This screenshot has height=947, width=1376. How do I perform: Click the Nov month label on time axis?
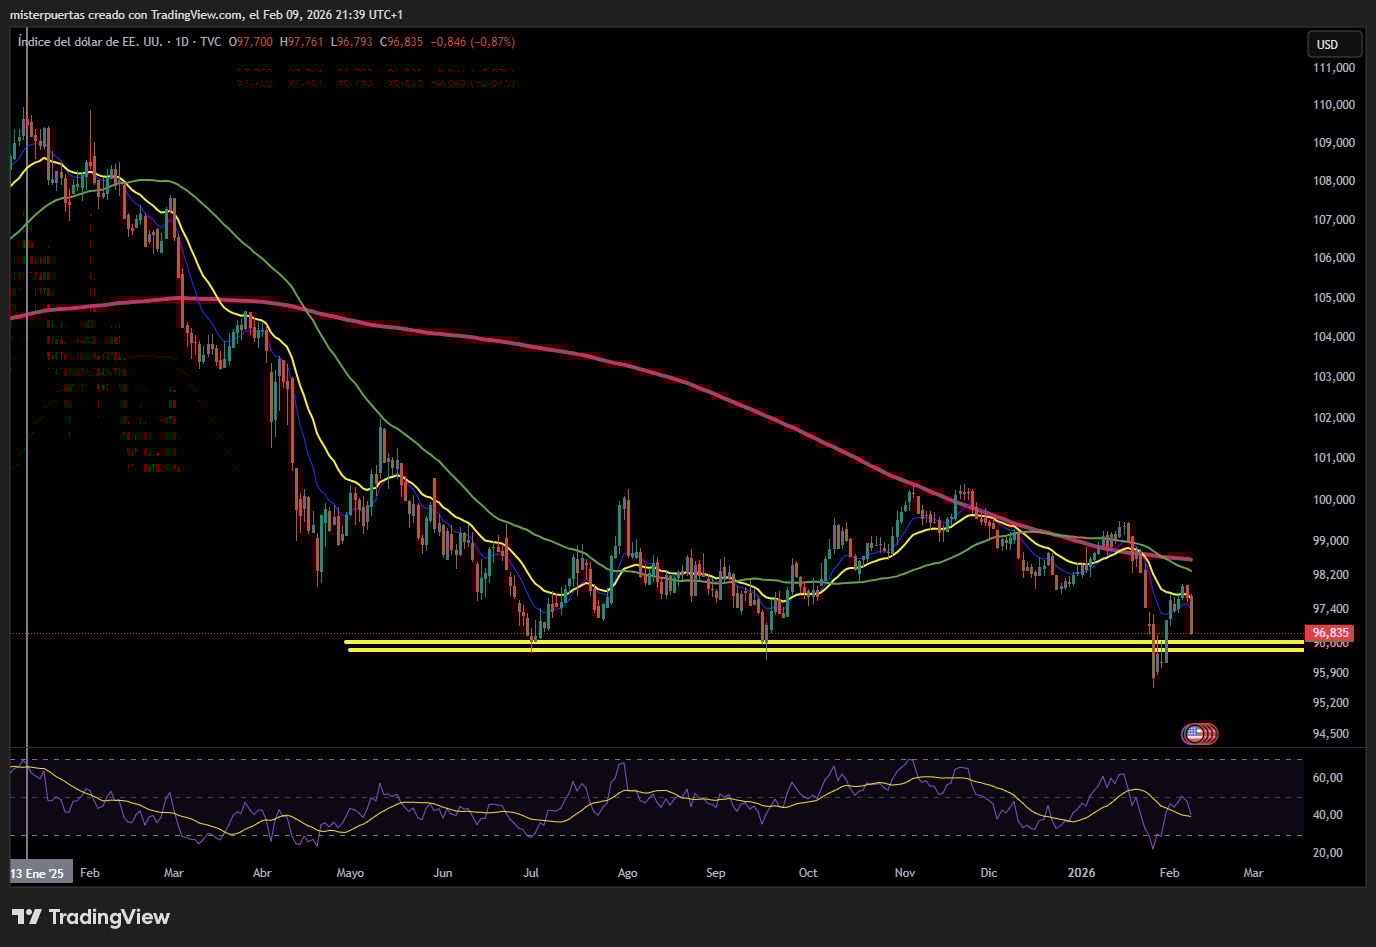point(905,873)
